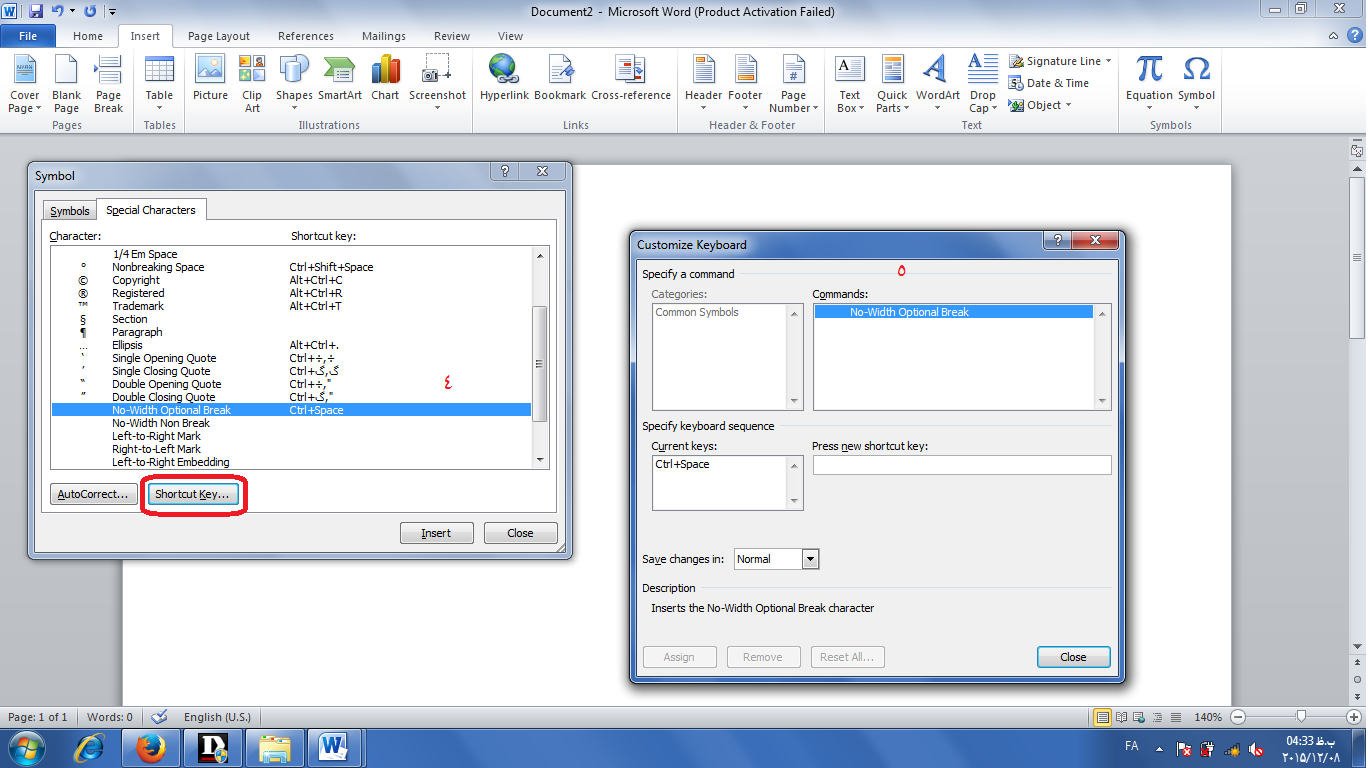Click Close in Customize Keyboard dialog

point(1073,657)
